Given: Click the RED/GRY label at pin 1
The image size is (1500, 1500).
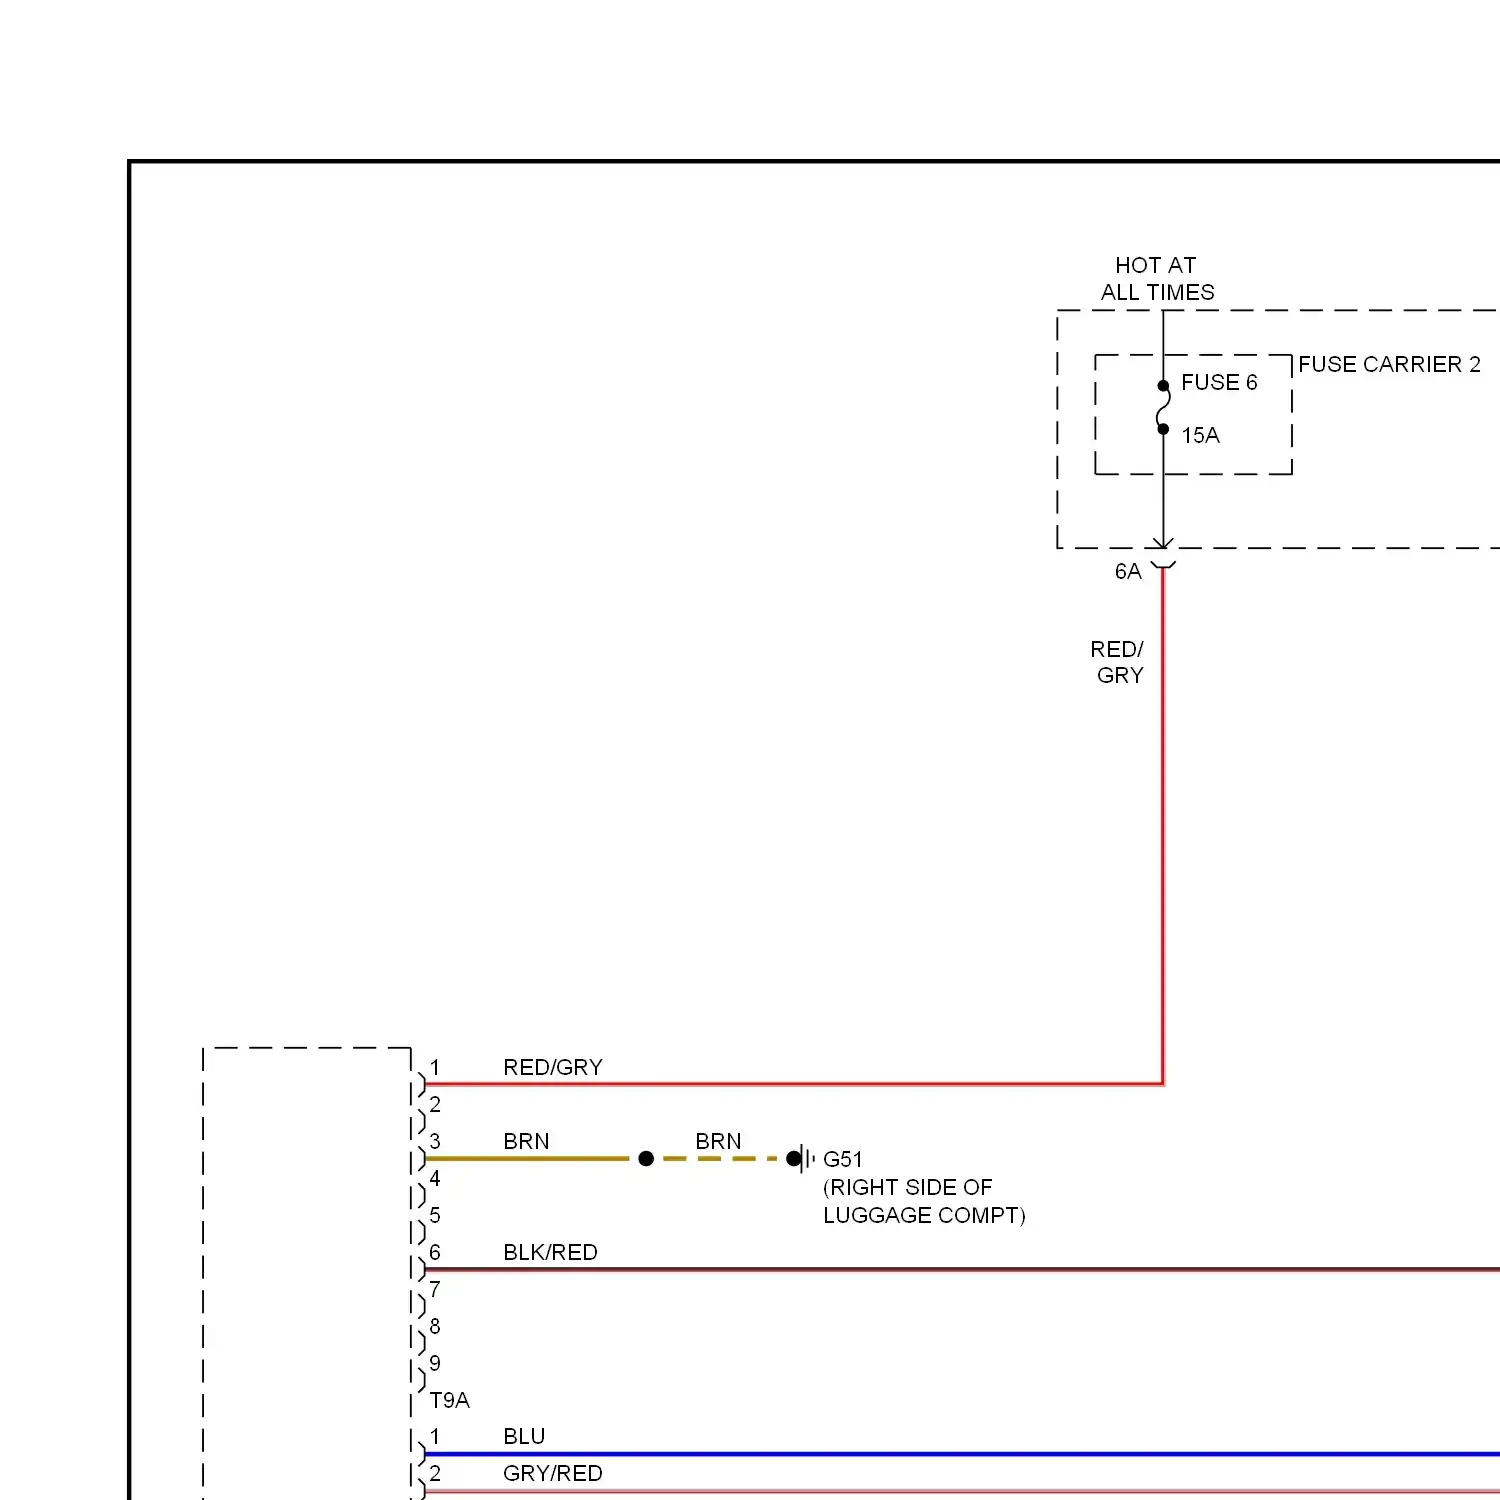Looking at the screenshot, I should (552, 1068).
